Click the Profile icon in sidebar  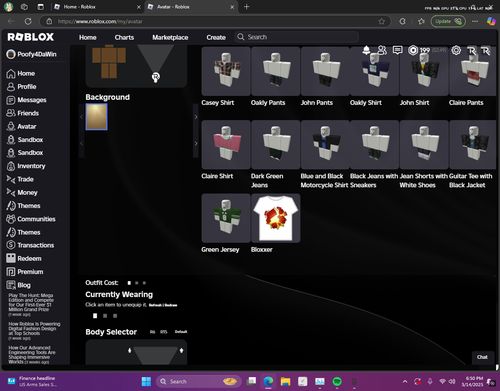coord(11,87)
